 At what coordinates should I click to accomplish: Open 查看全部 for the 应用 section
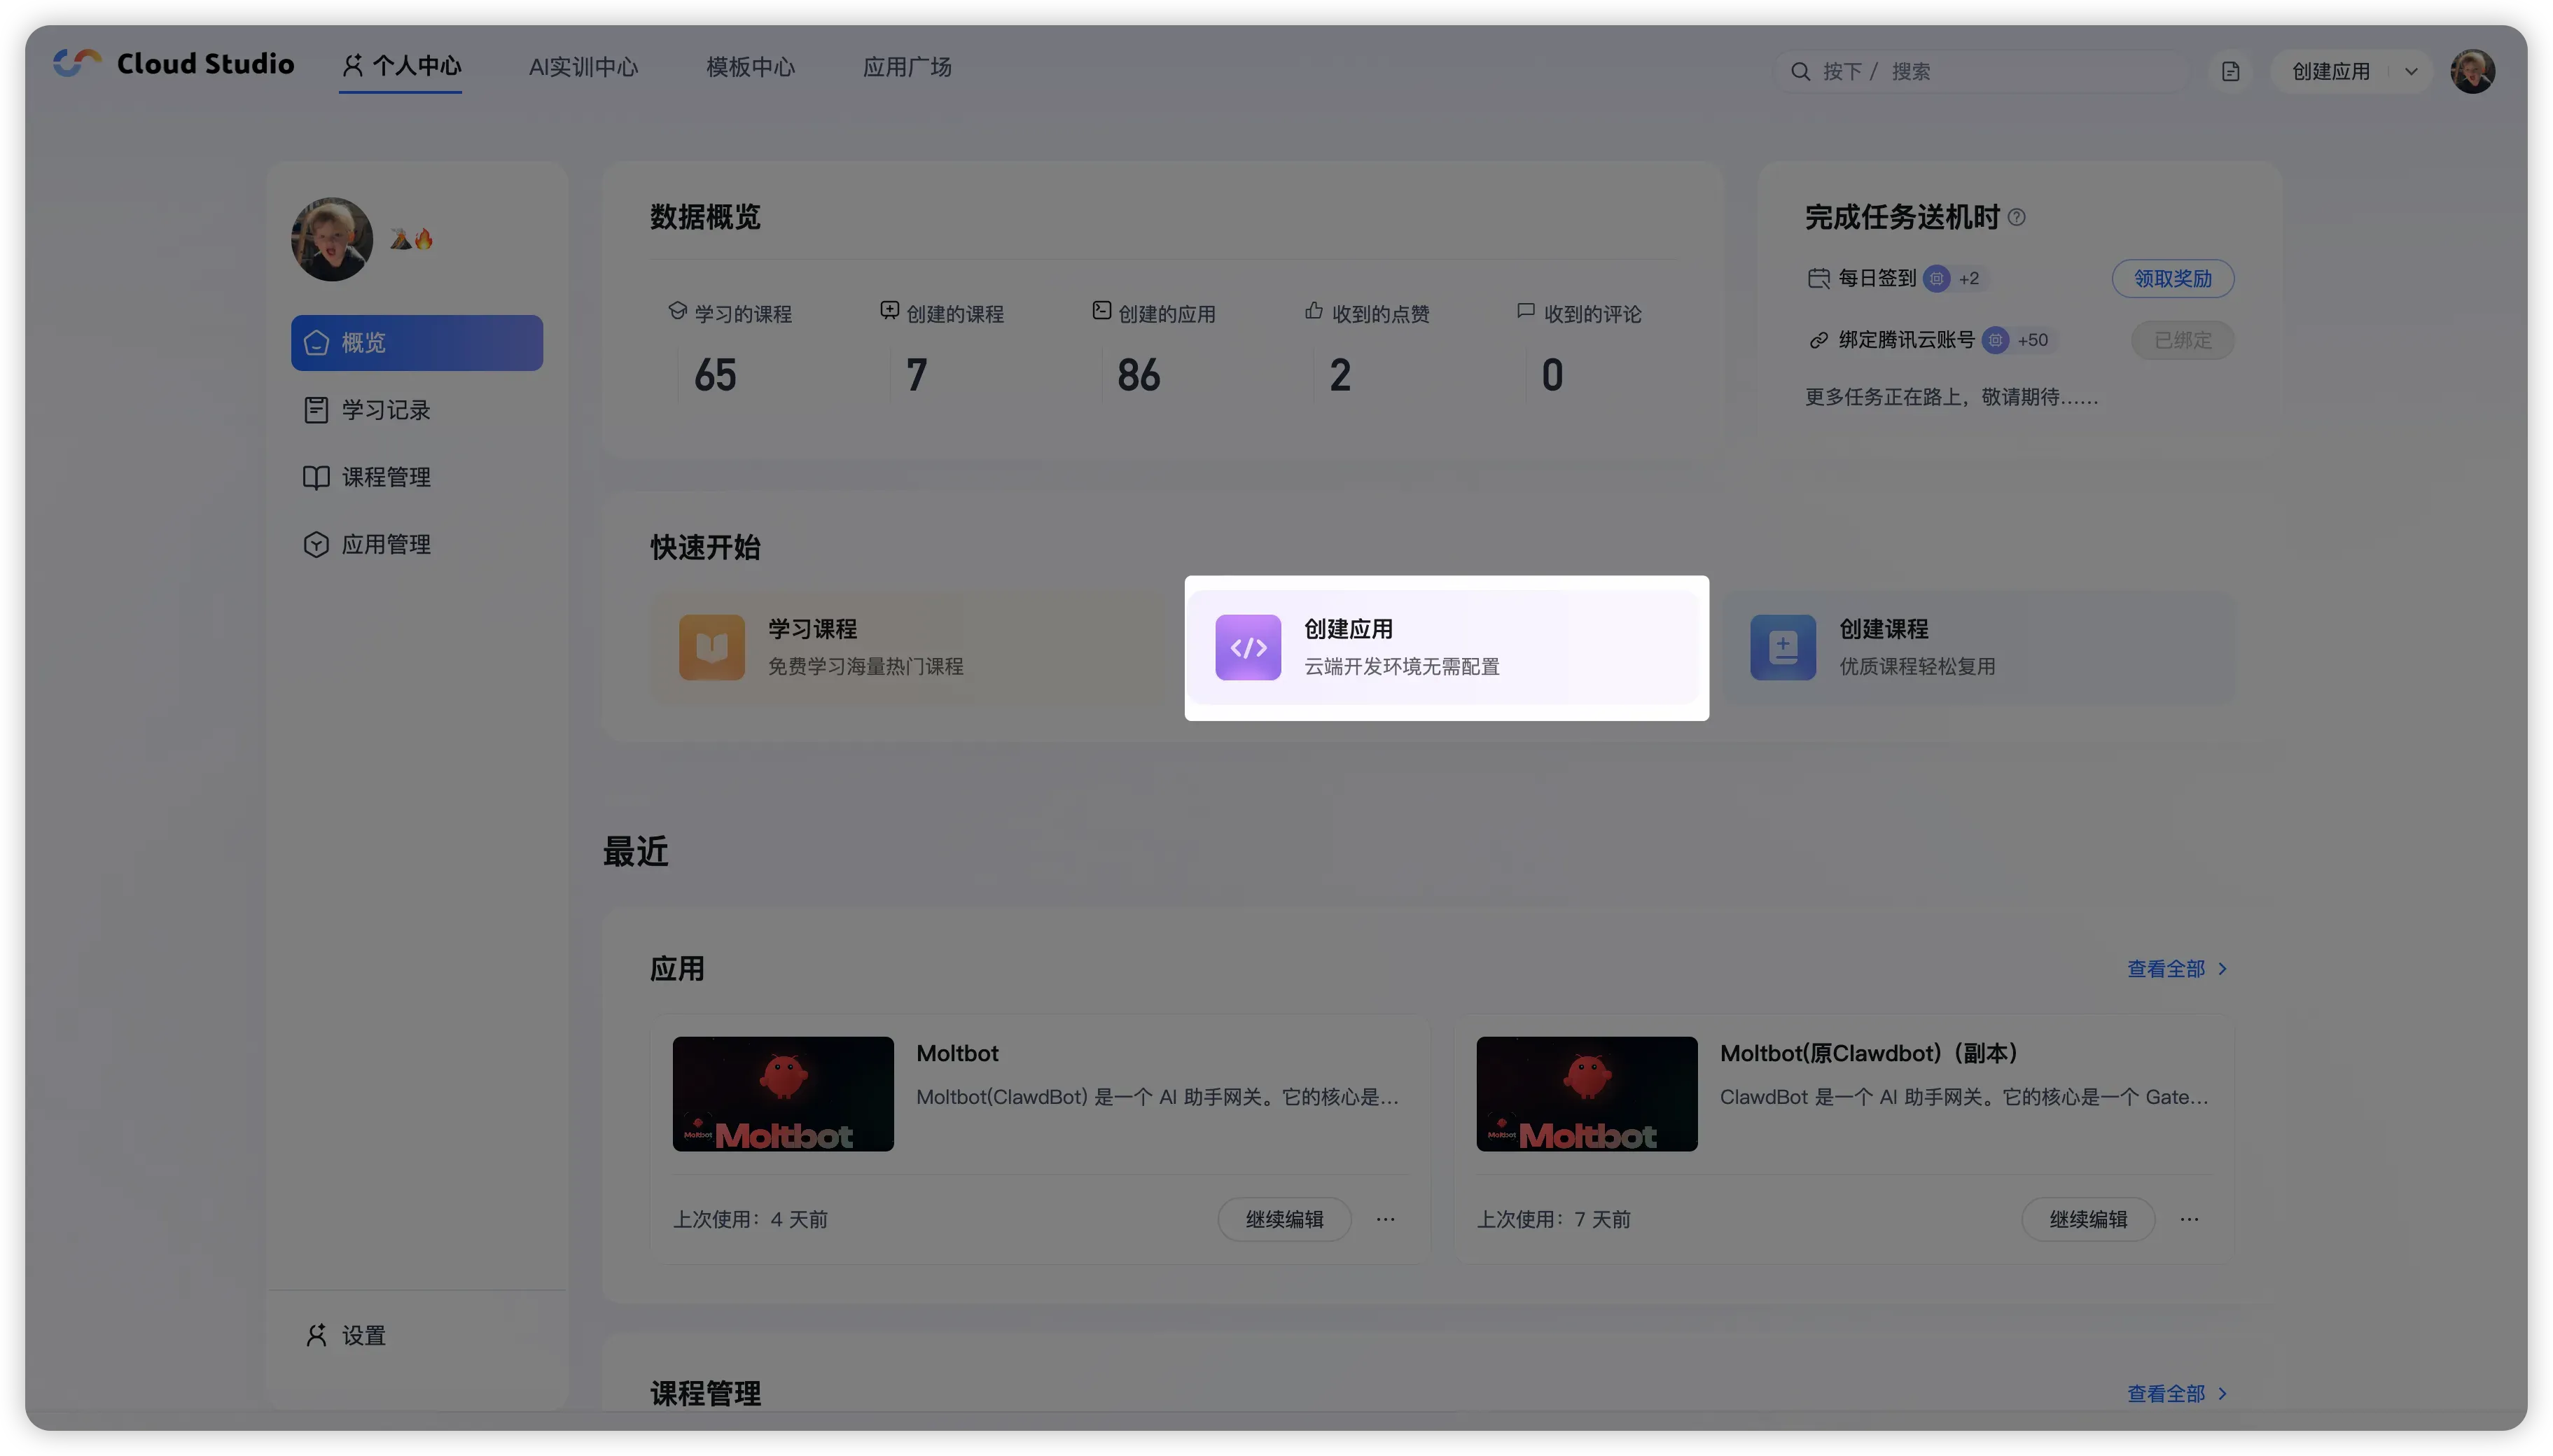click(2177, 969)
